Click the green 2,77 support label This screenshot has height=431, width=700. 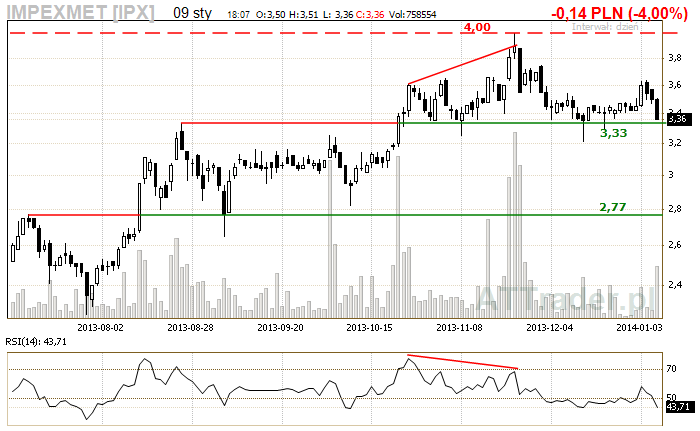612,207
